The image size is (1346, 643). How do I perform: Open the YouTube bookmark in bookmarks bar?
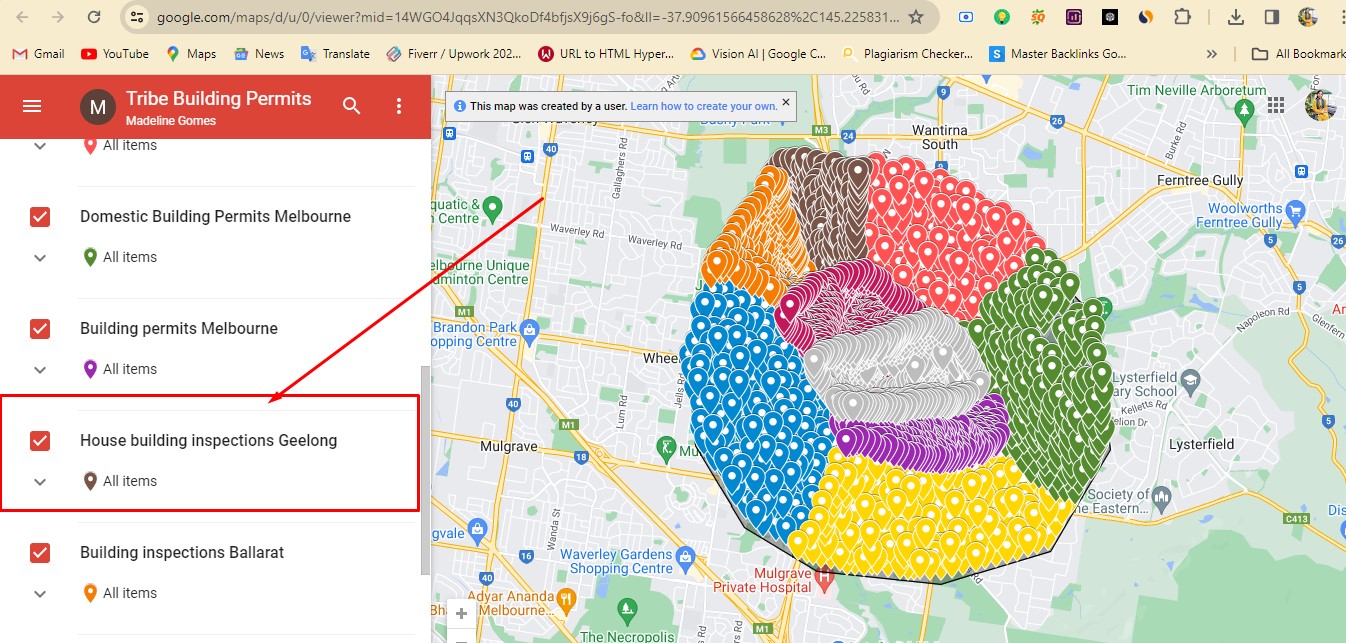click(114, 54)
